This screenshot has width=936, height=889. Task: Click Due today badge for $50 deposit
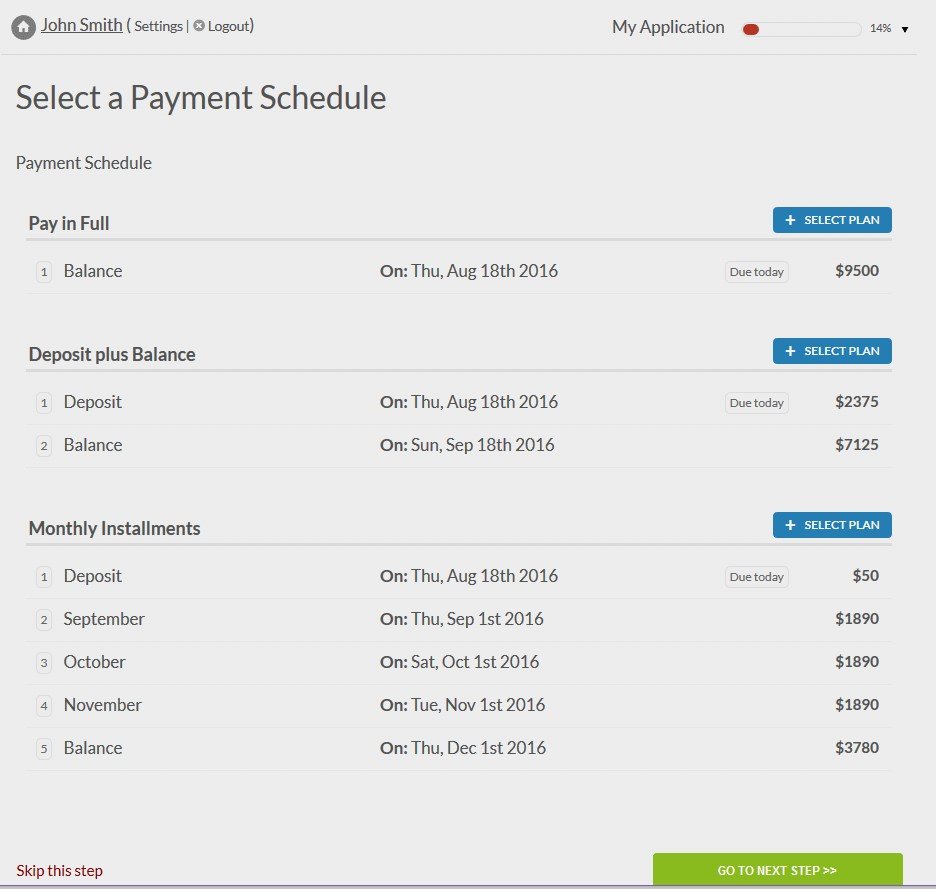click(756, 577)
